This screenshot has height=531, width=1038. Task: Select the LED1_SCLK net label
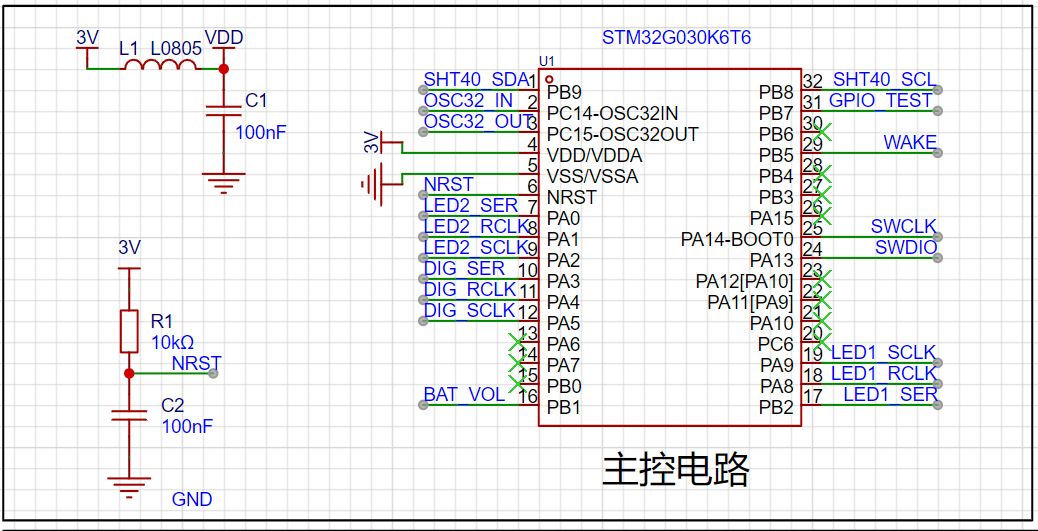click(x=884, y=352)
